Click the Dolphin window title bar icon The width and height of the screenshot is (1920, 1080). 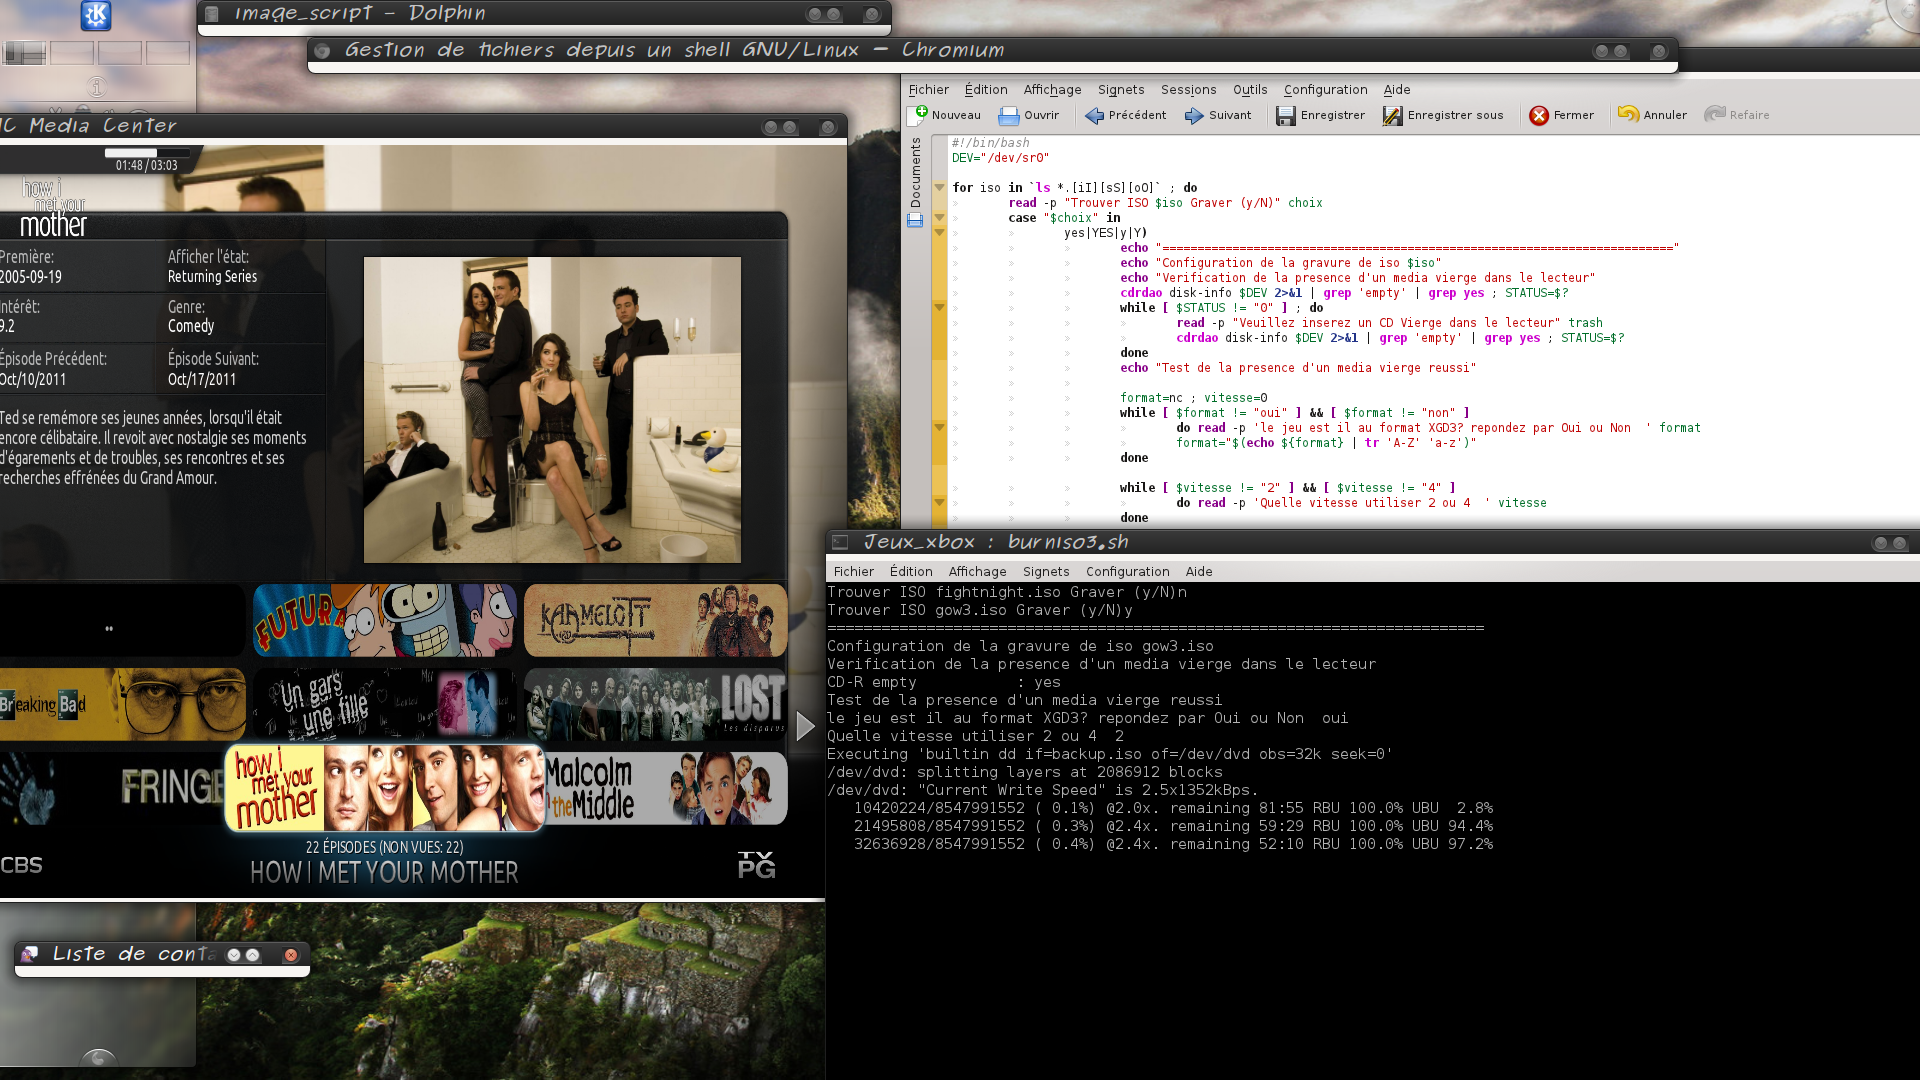click(212, 14)
